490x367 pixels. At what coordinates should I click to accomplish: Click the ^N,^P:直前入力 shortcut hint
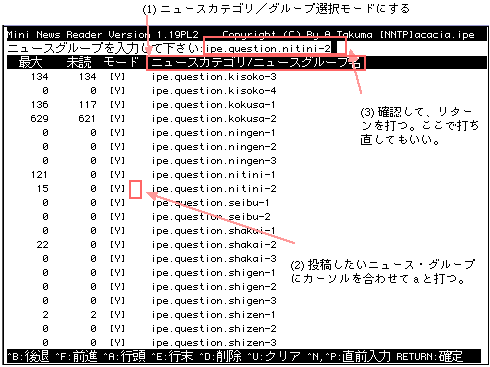tap(349, 357)
